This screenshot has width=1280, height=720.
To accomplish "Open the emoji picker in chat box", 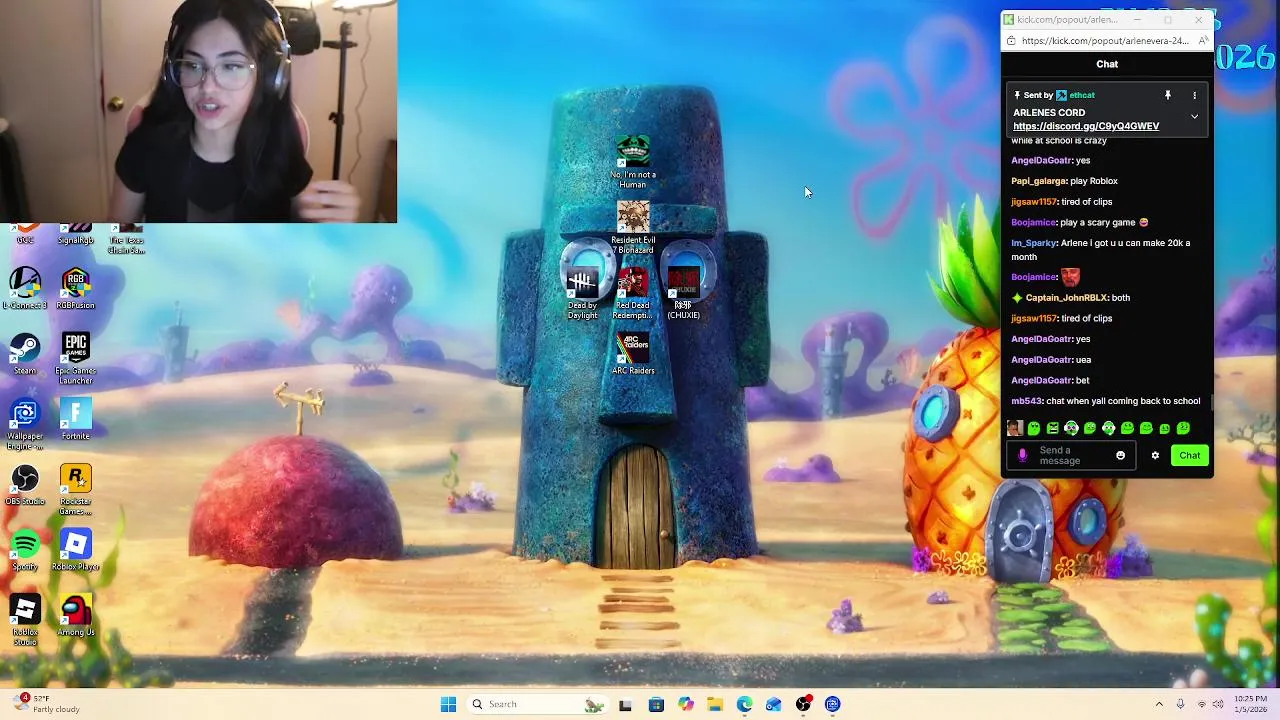I will pyautogui.click(x=1120, y=456).
